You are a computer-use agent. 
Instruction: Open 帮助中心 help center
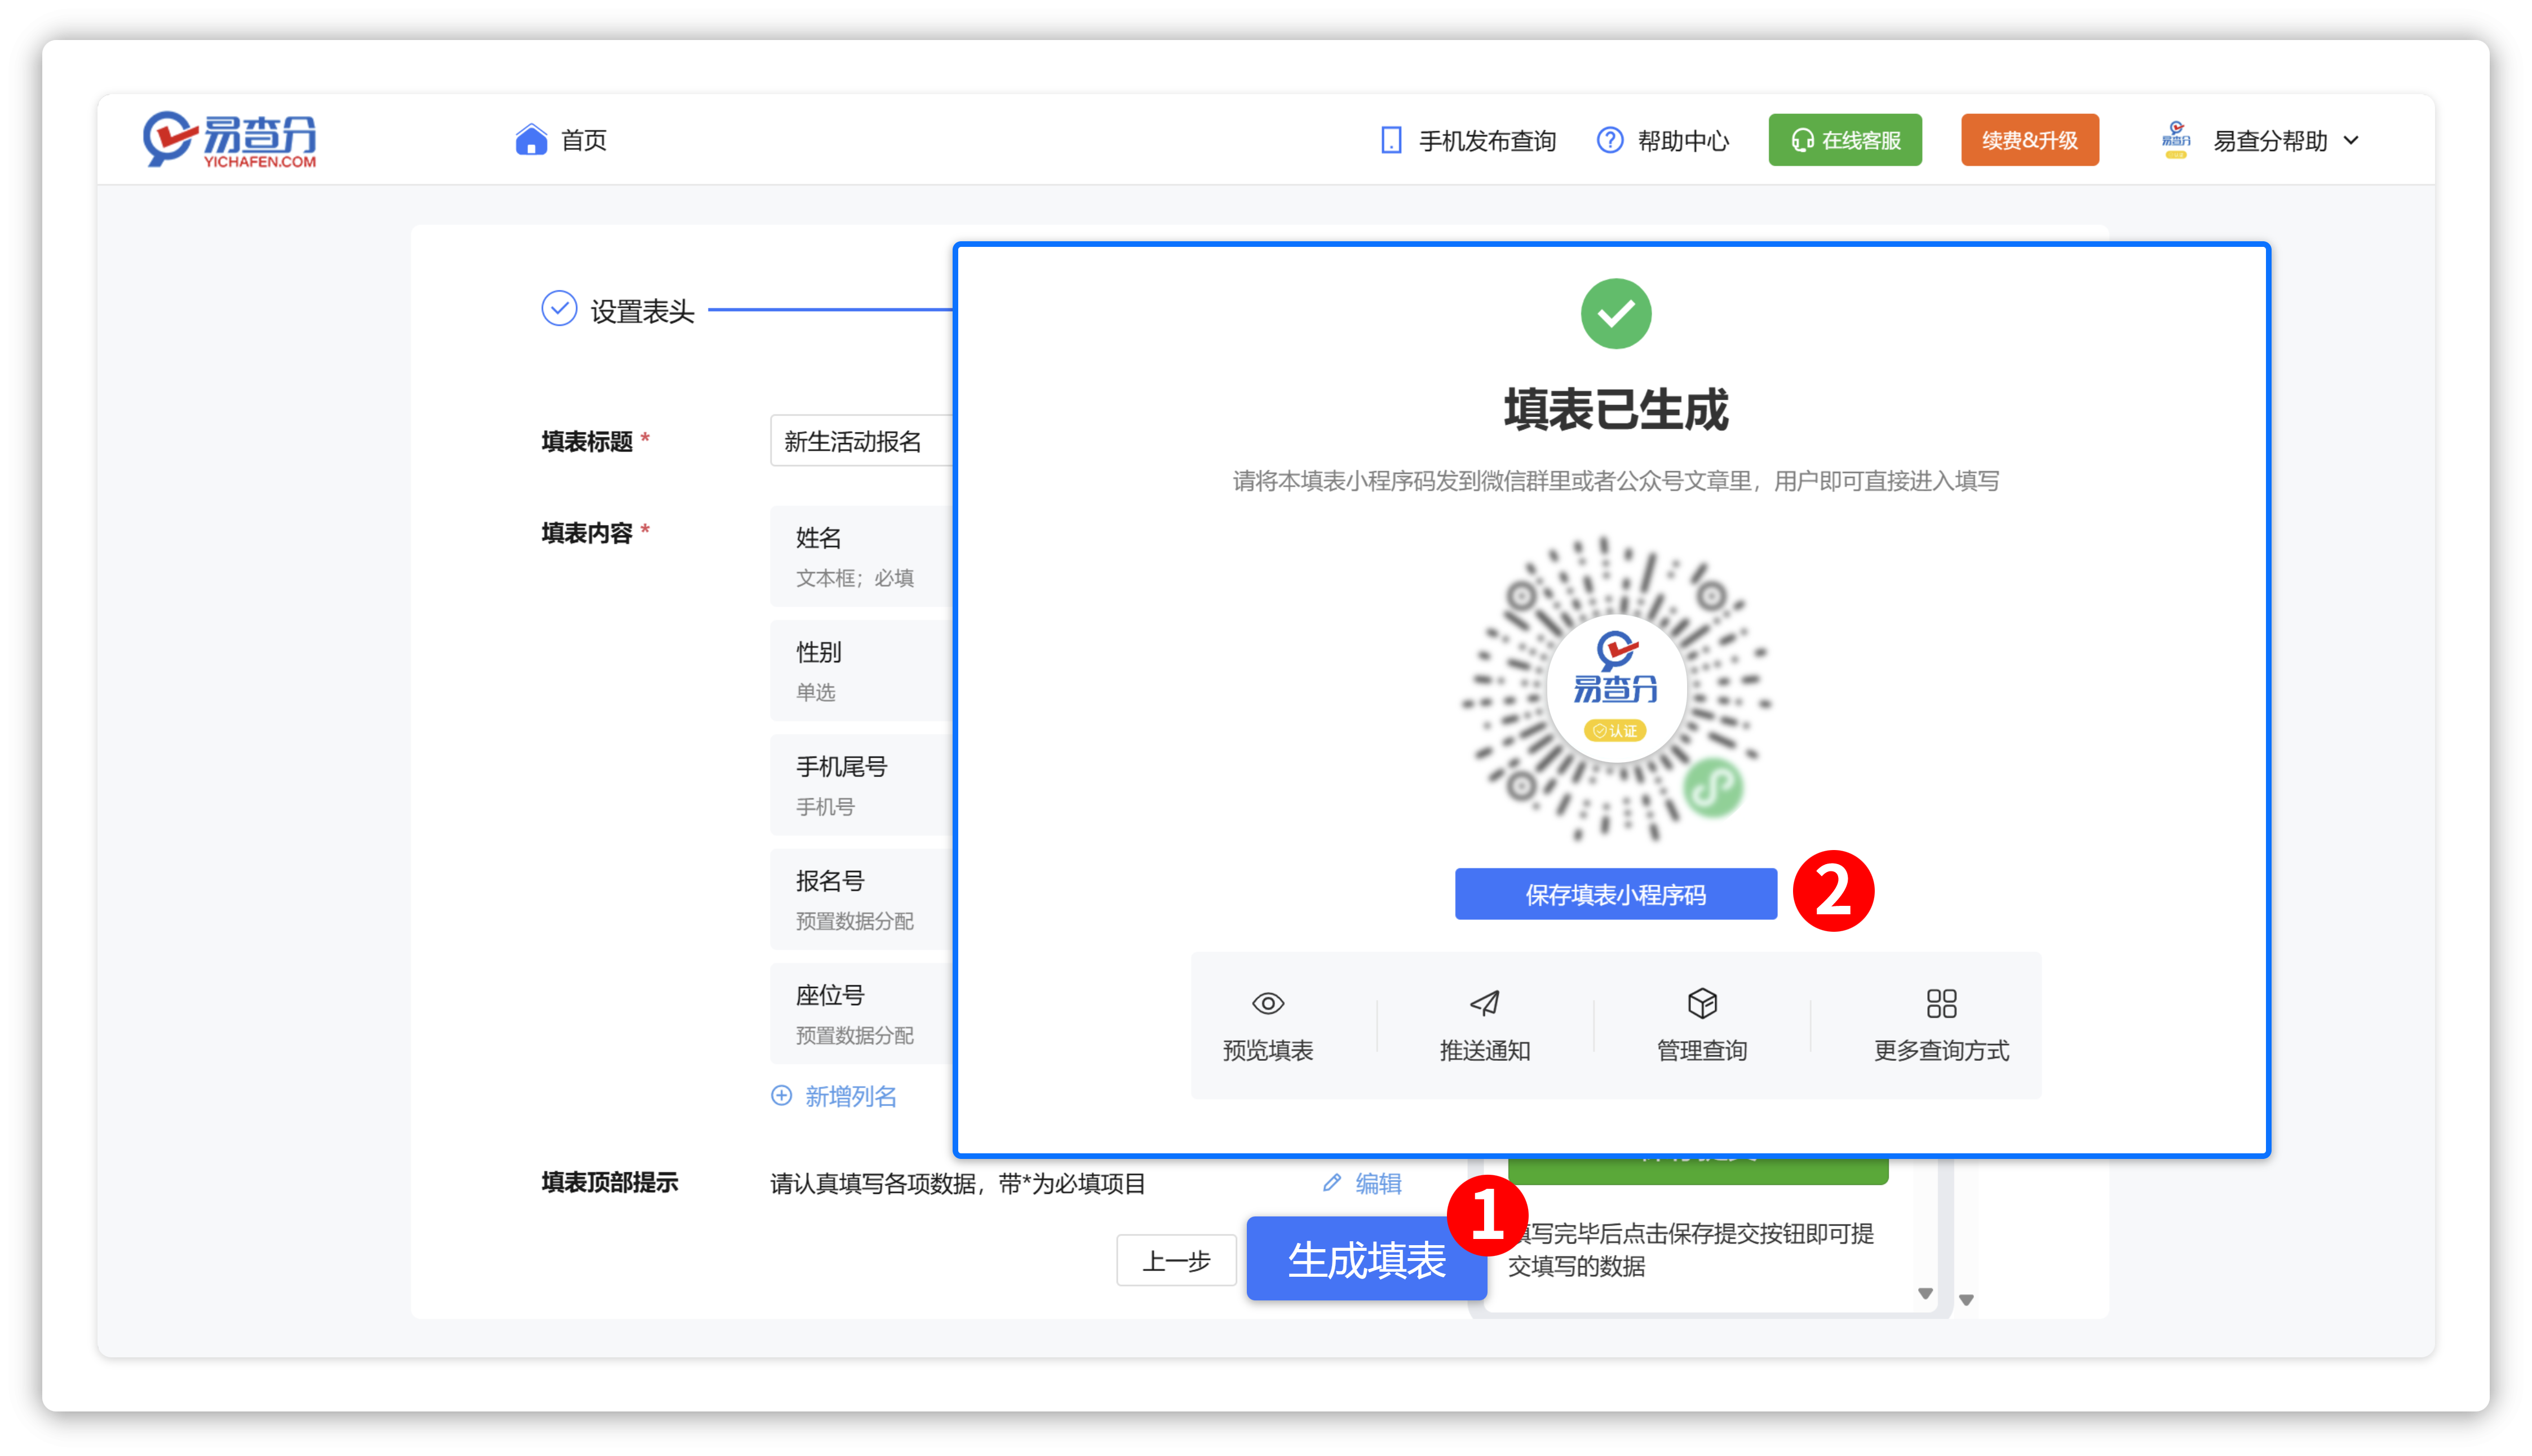[x=1683, y=141]
